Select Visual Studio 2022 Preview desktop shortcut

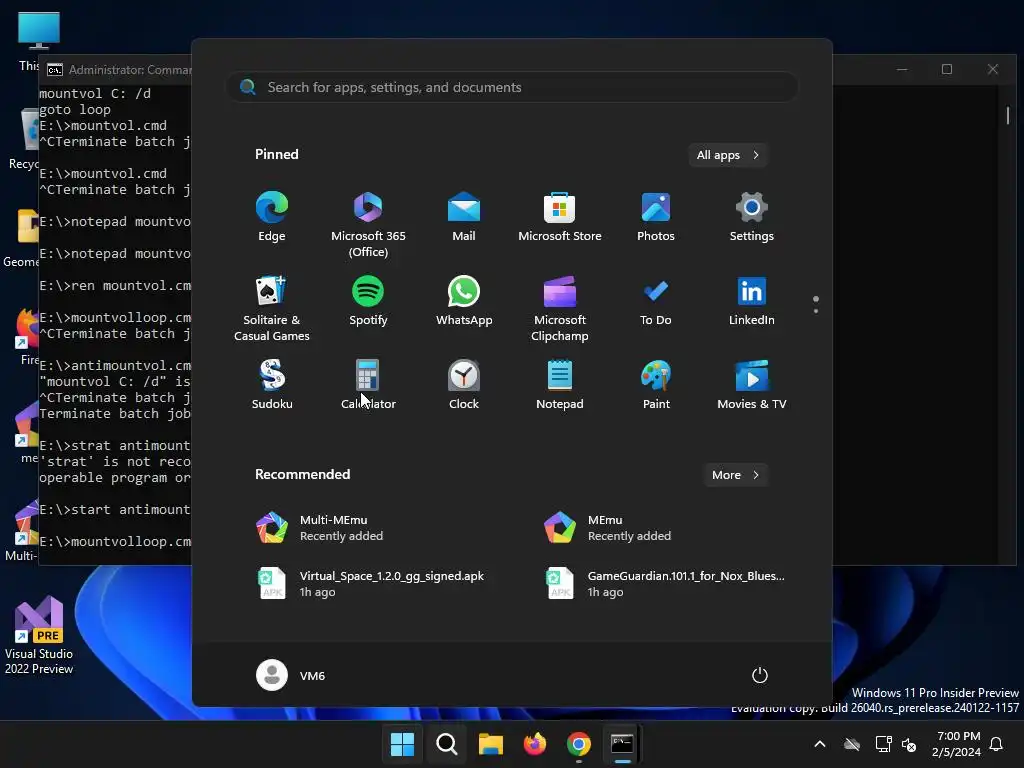(x=39, y=635)
